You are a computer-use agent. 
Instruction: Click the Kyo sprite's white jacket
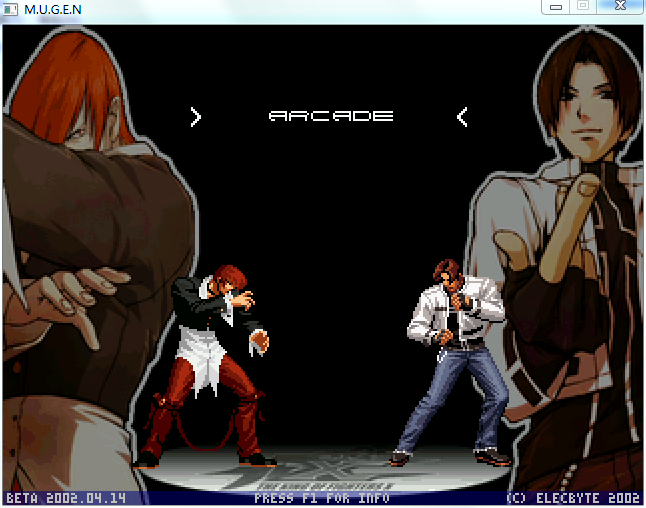[x=453, y=313]
